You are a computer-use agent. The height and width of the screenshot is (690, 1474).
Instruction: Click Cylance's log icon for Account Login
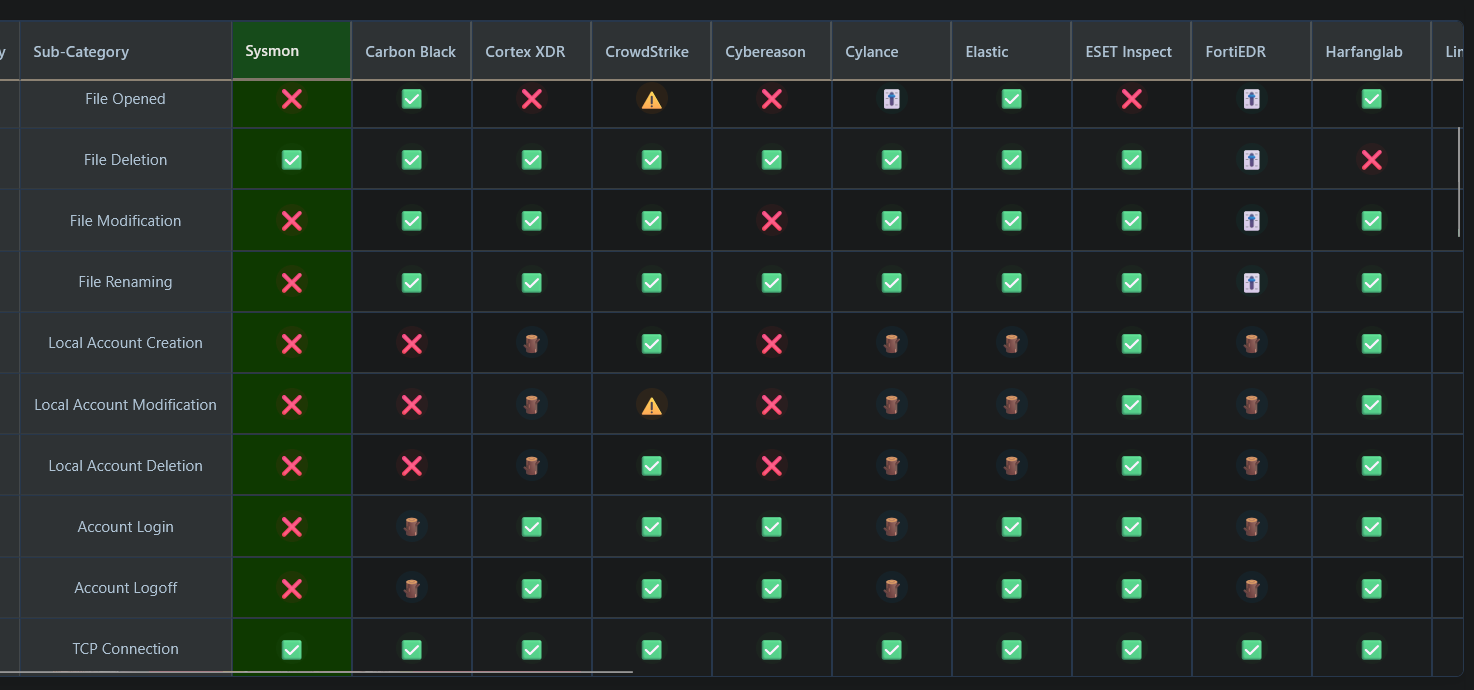[892, 527]
